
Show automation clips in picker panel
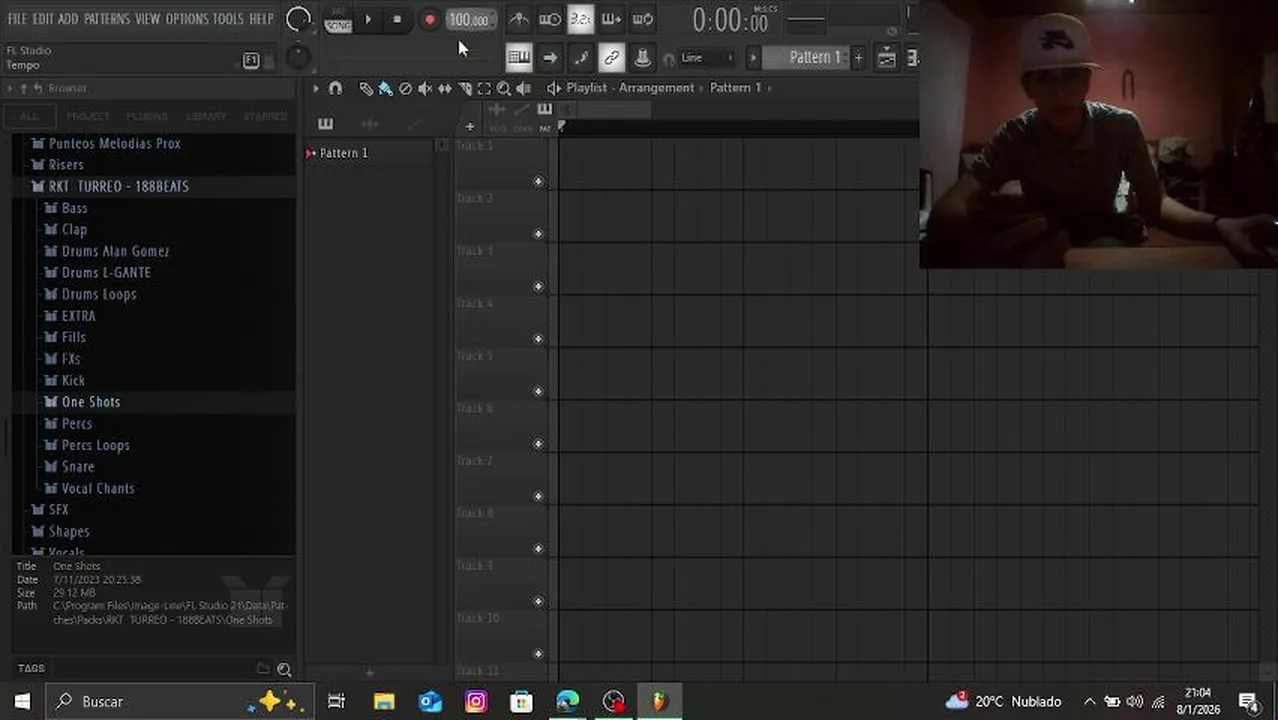tap(414, 124)
